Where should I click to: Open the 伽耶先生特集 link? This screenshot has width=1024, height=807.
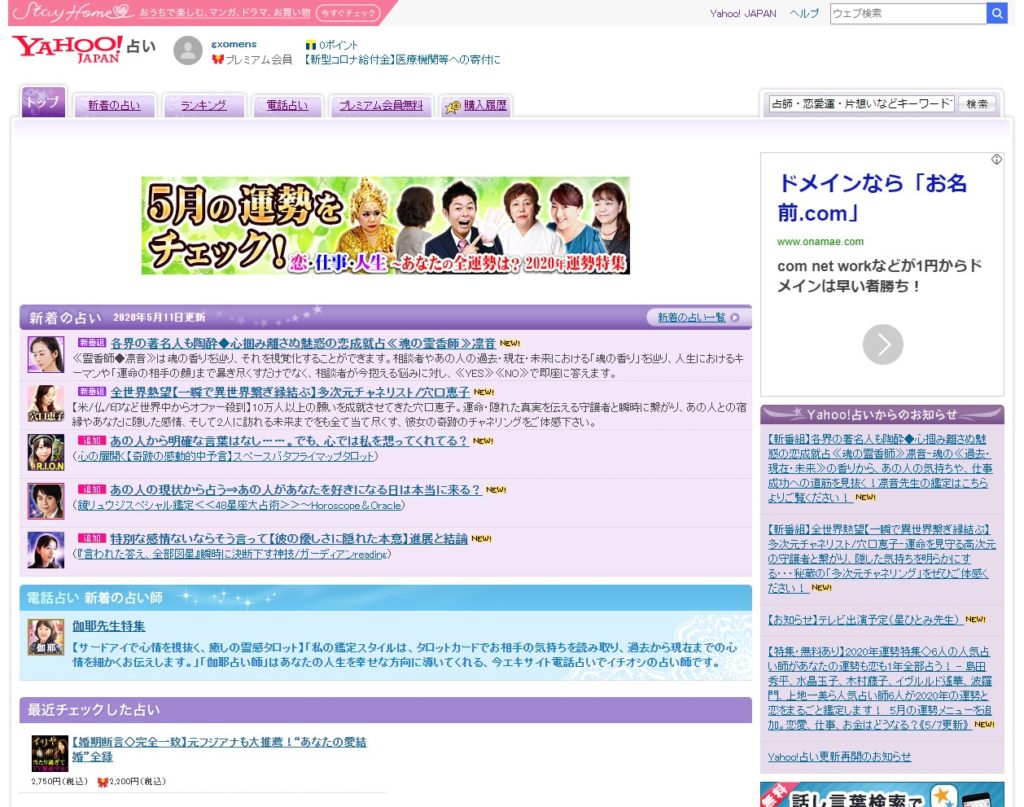108,625
